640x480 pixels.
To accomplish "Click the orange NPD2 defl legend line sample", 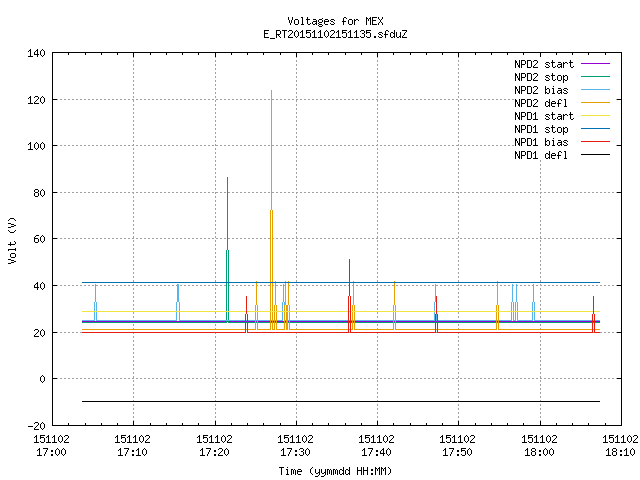I will coord(595,103).
